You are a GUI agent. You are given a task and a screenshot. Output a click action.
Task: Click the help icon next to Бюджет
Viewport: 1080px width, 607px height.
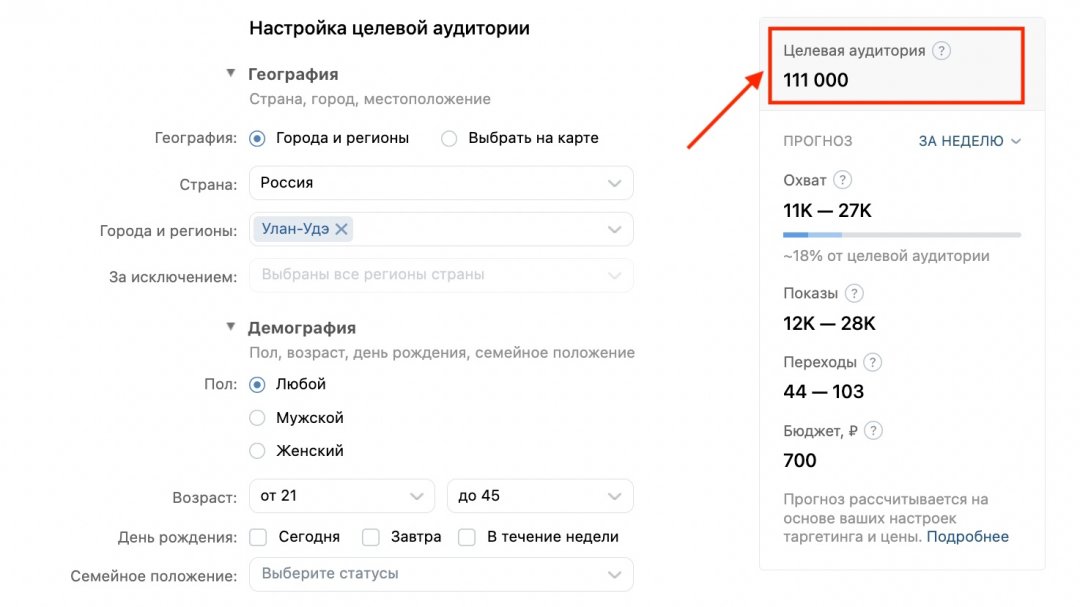point(873,431)
